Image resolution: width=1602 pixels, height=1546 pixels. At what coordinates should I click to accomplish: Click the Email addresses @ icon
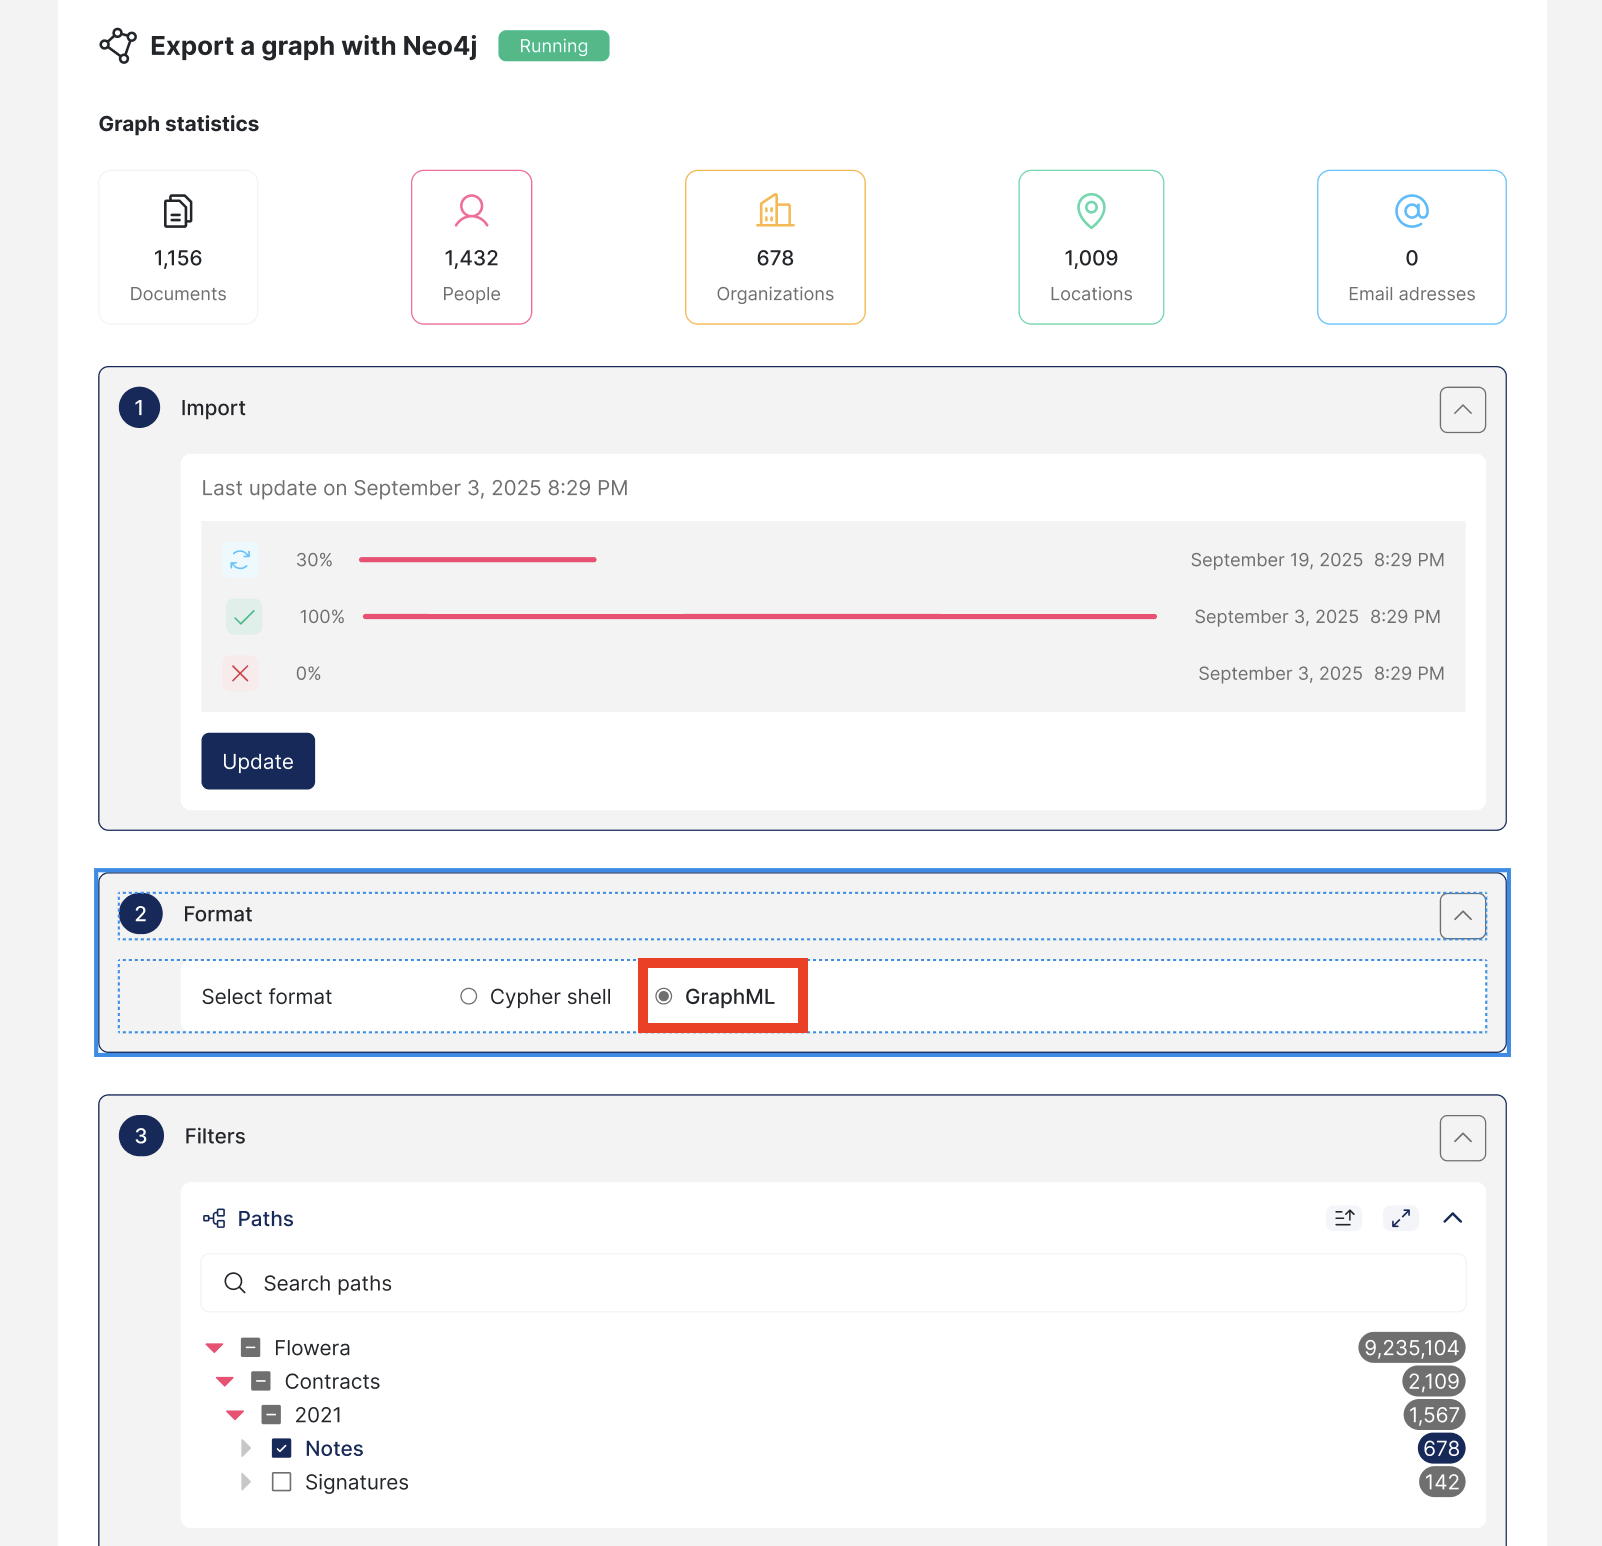[1411, 211]
